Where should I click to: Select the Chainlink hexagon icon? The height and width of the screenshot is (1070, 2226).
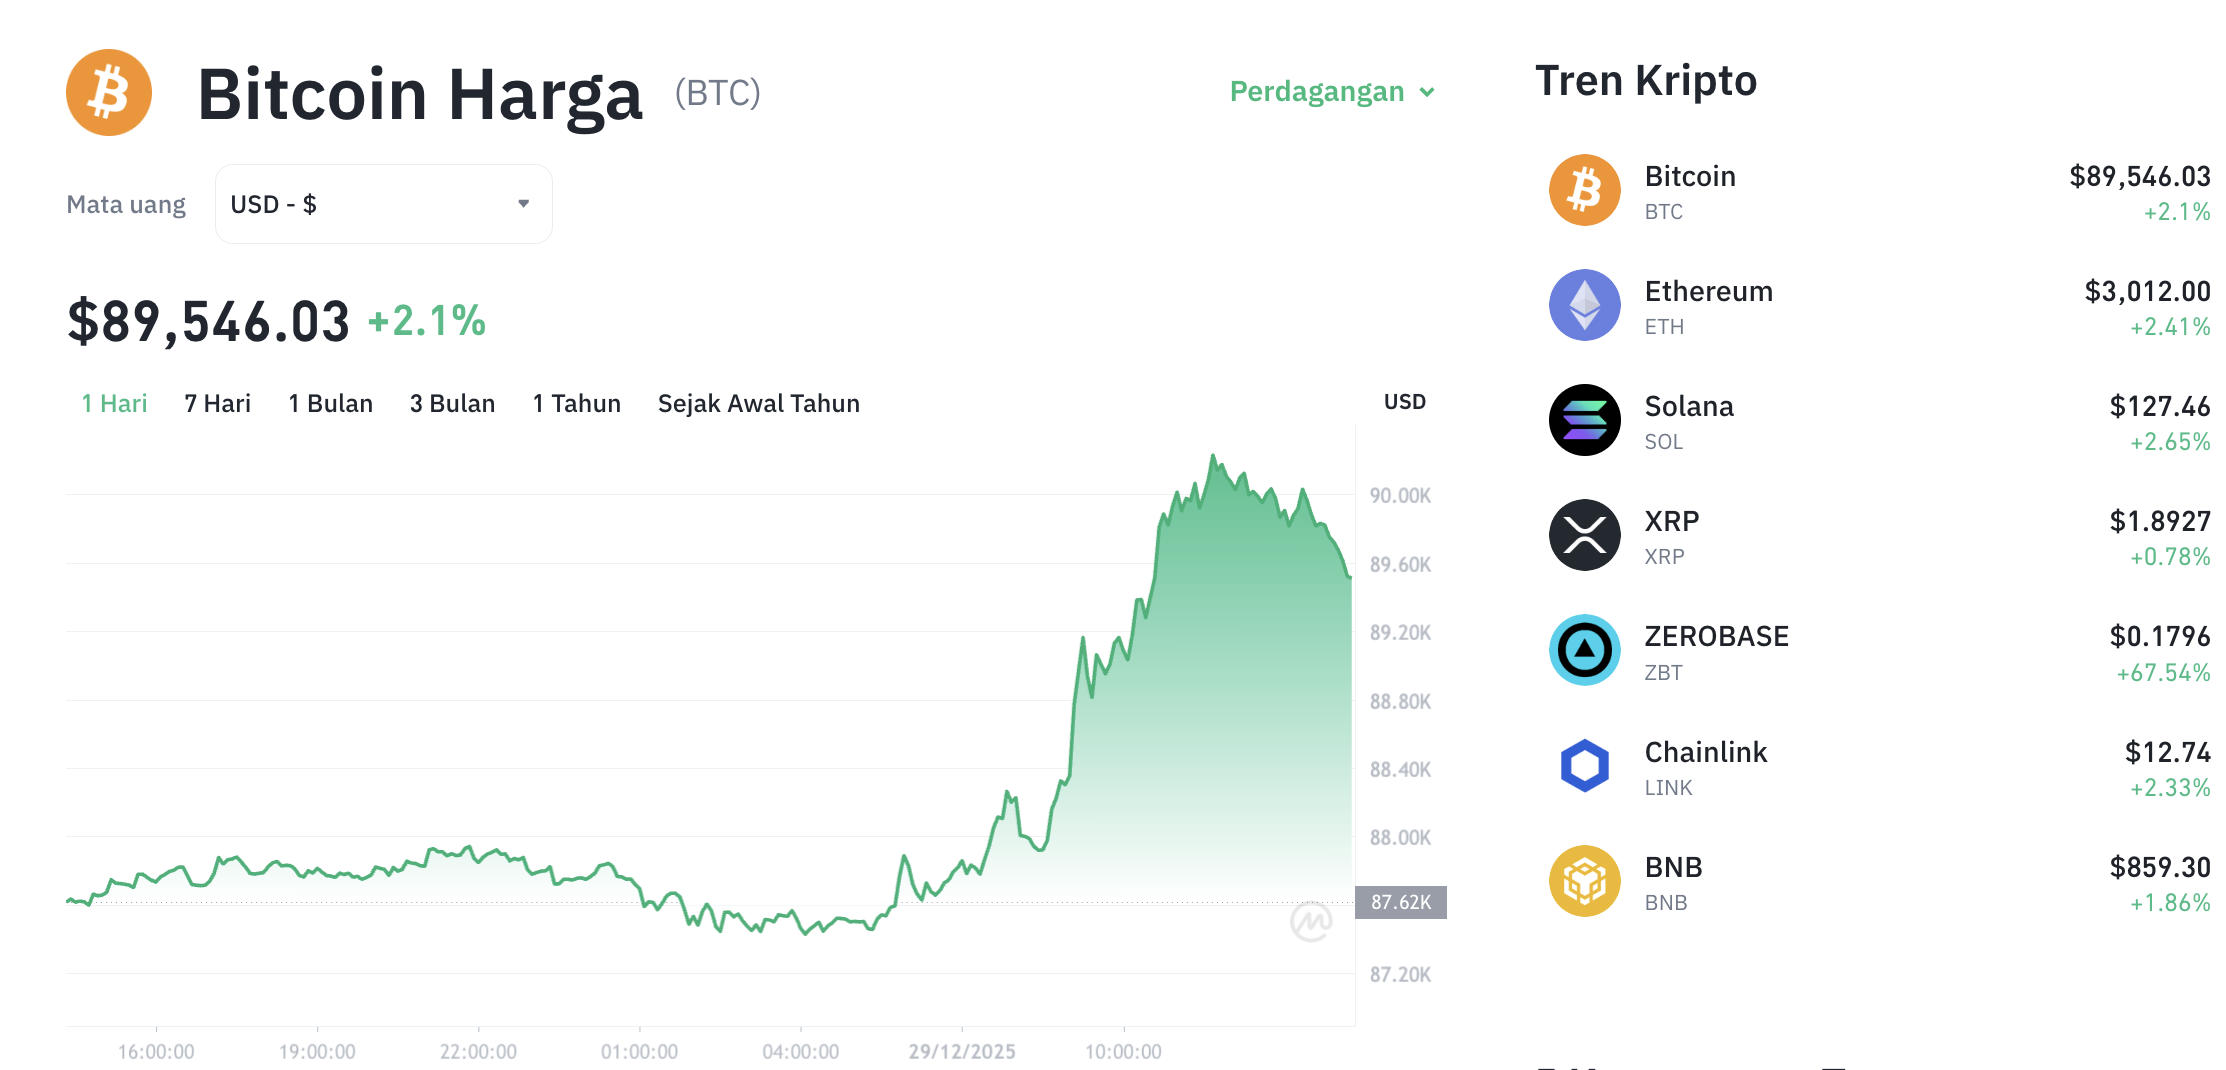1584,765
